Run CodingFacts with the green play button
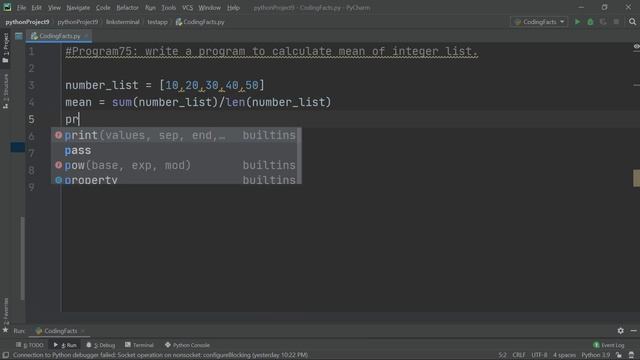The image size is (640, 360). [x=577, y=22]
